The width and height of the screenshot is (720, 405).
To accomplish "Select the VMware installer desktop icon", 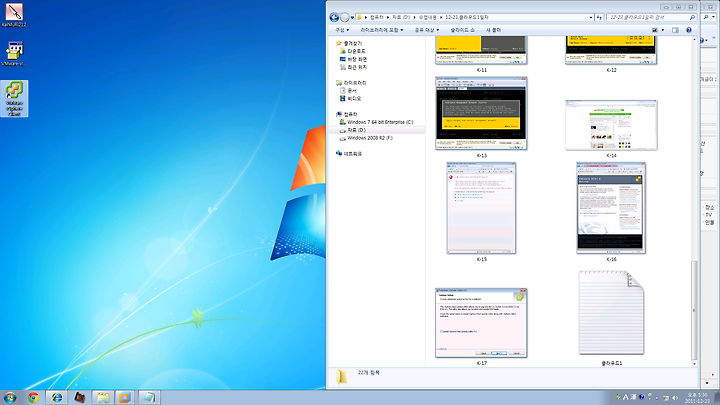I will [14, 53].
